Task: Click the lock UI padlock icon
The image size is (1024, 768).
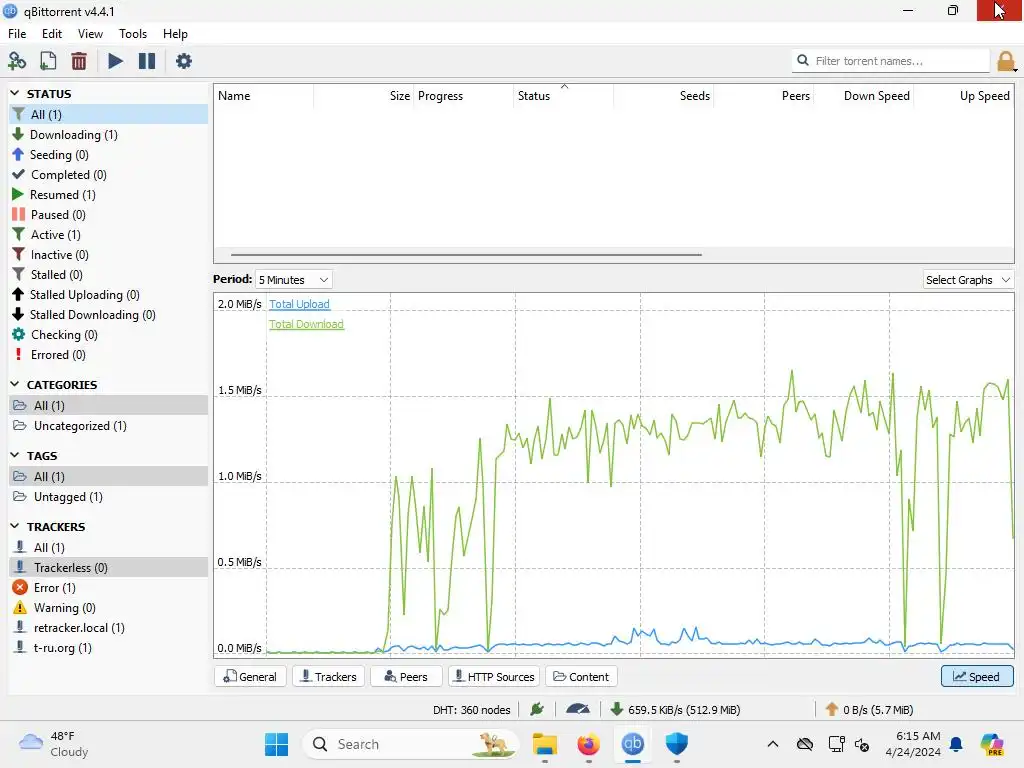Action: pos(1006,61)
